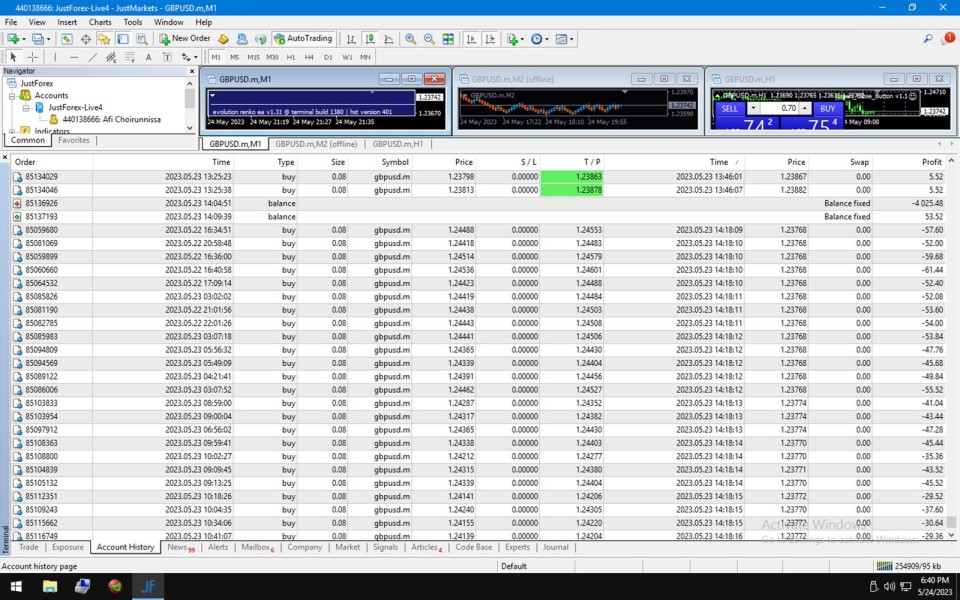Open the Charts menu
Image resolution: width=960 pixels, height=600 pixels.
click(100, 22)
